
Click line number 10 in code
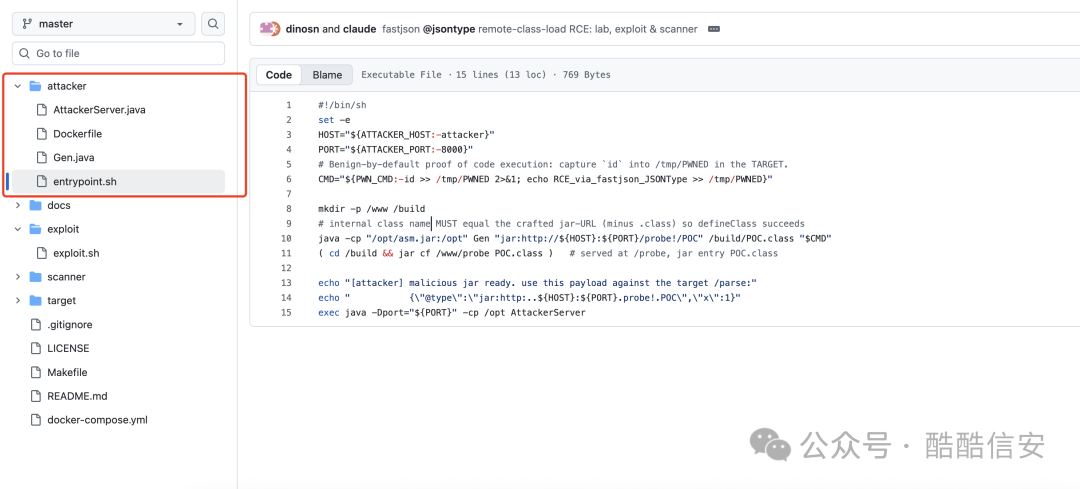pos(287,238)
